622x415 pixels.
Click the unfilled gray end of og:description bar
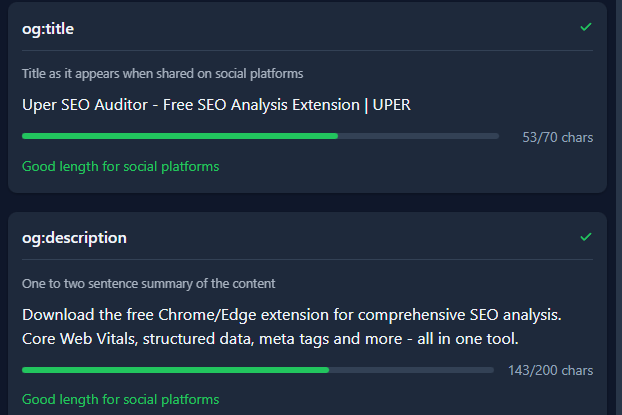pos(410,370)
